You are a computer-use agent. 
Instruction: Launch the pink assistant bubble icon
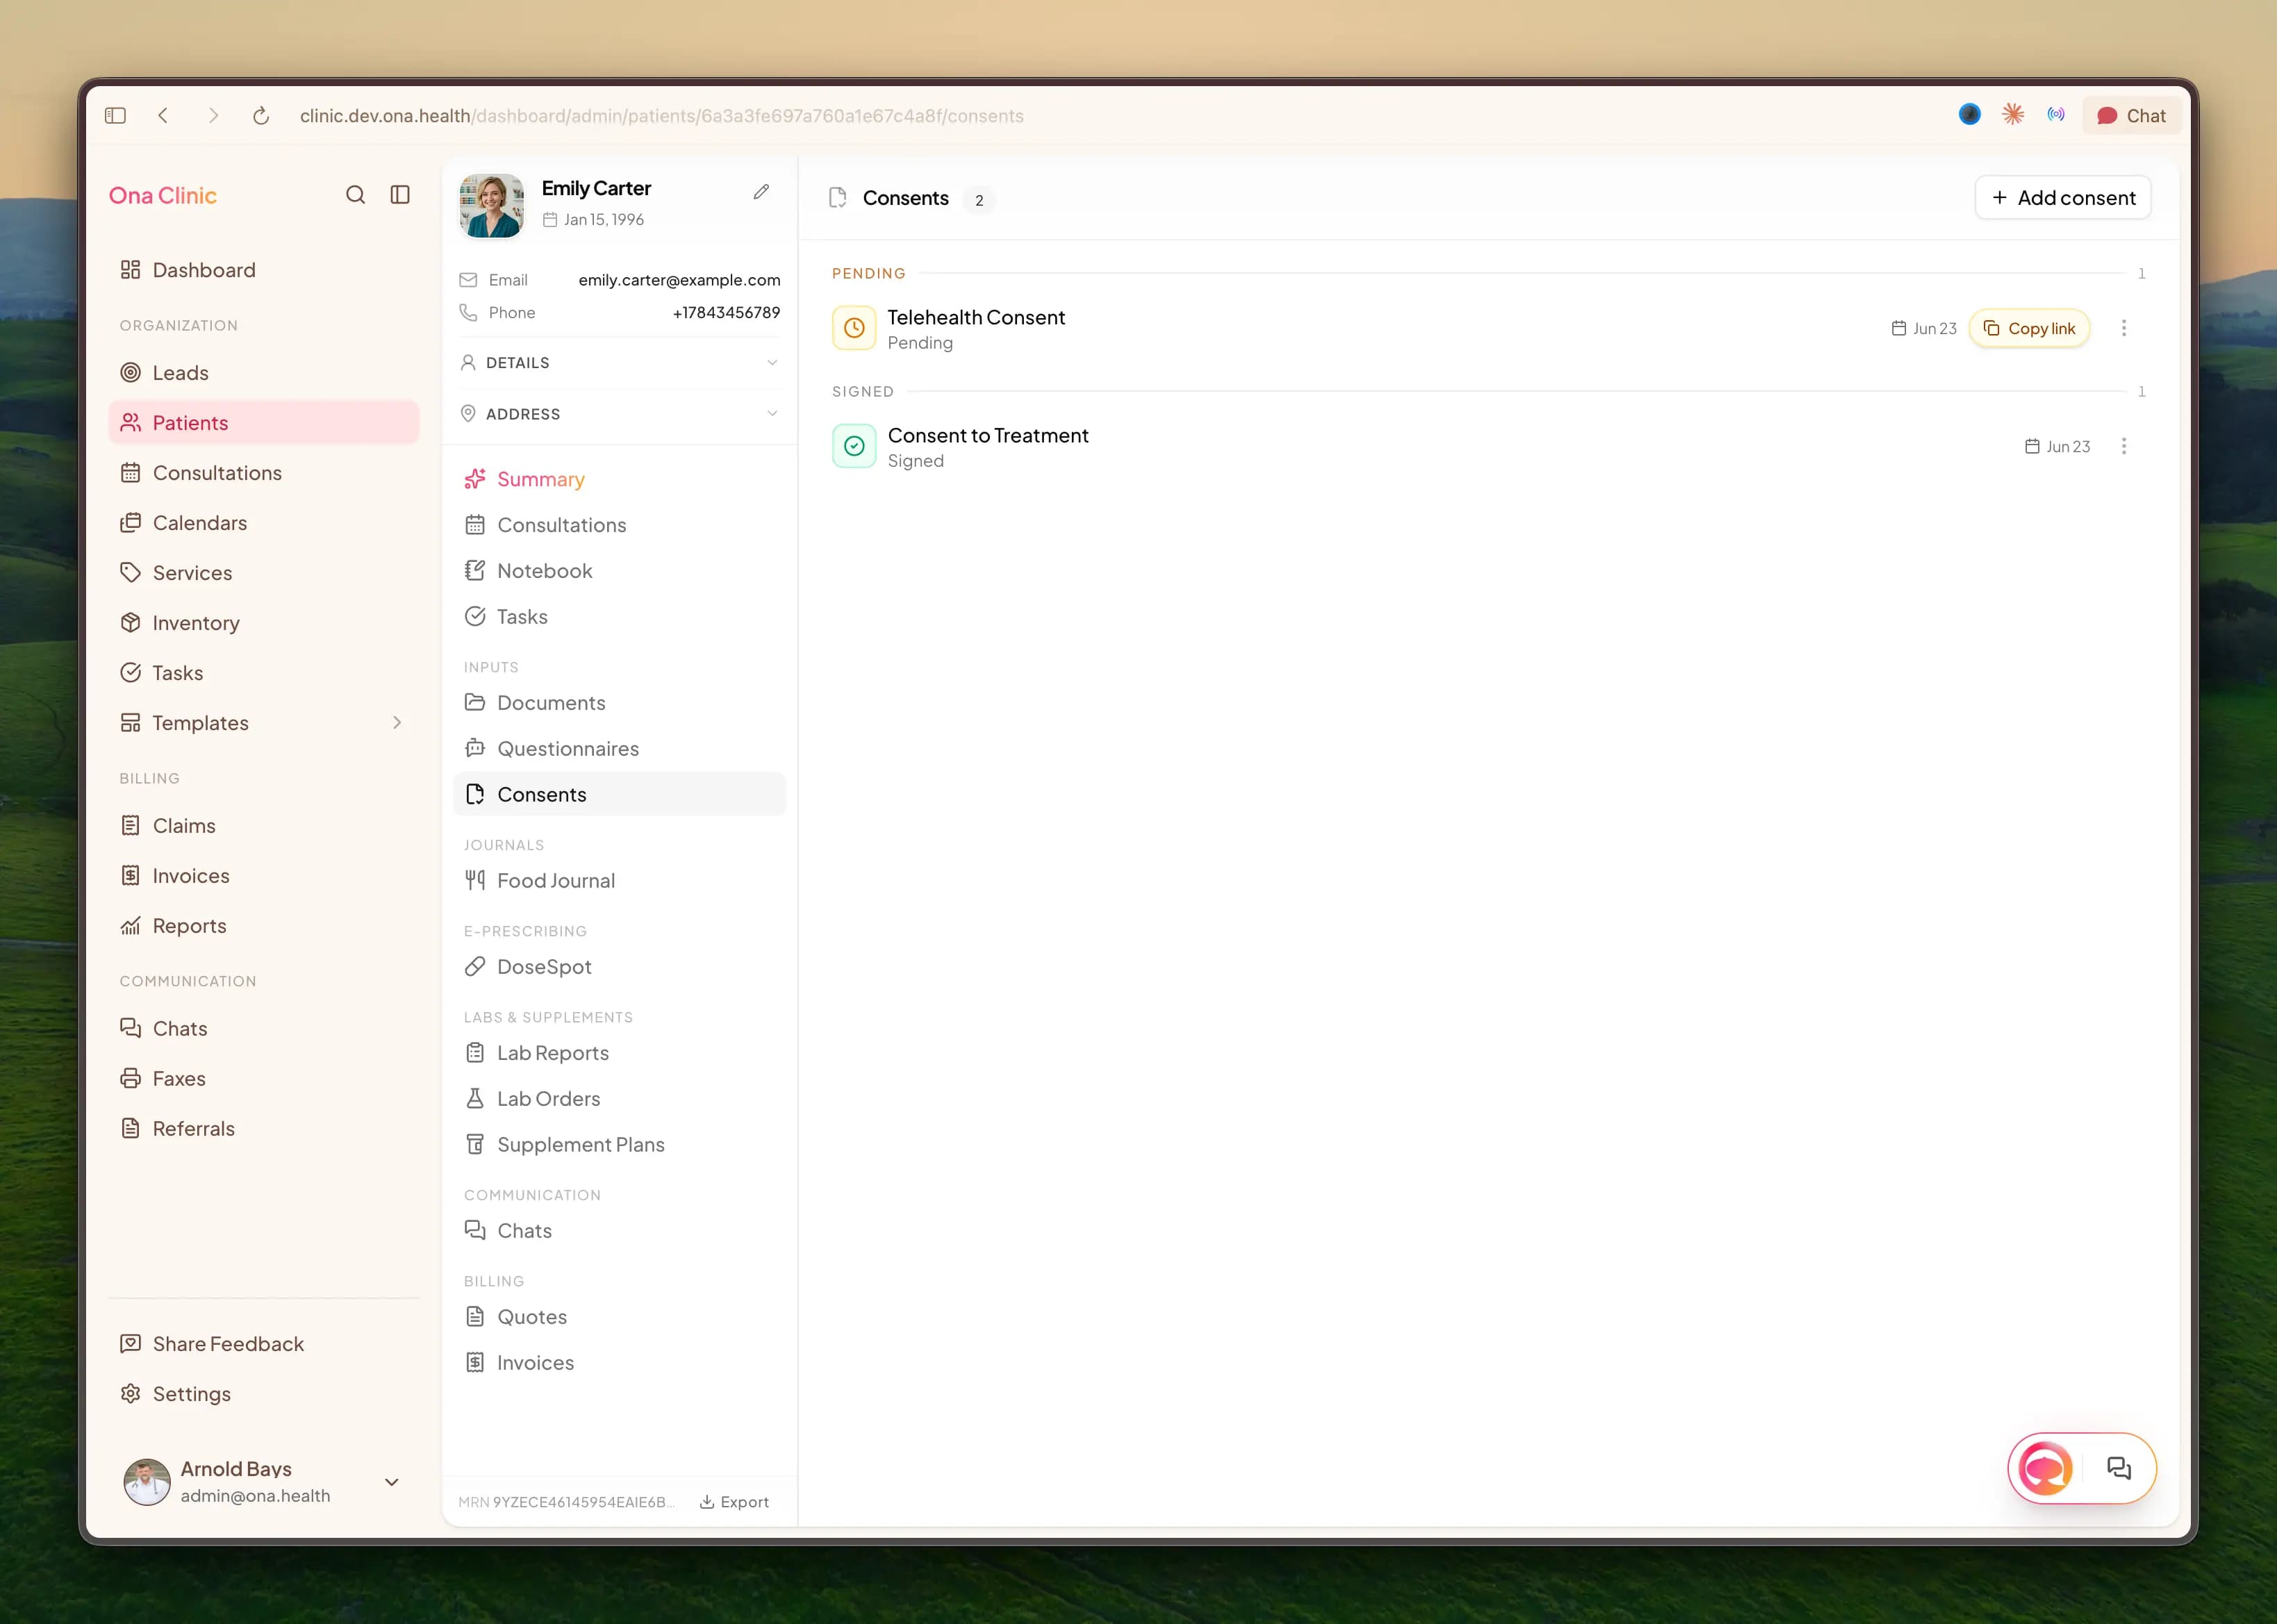(x=2045, y=1468)
